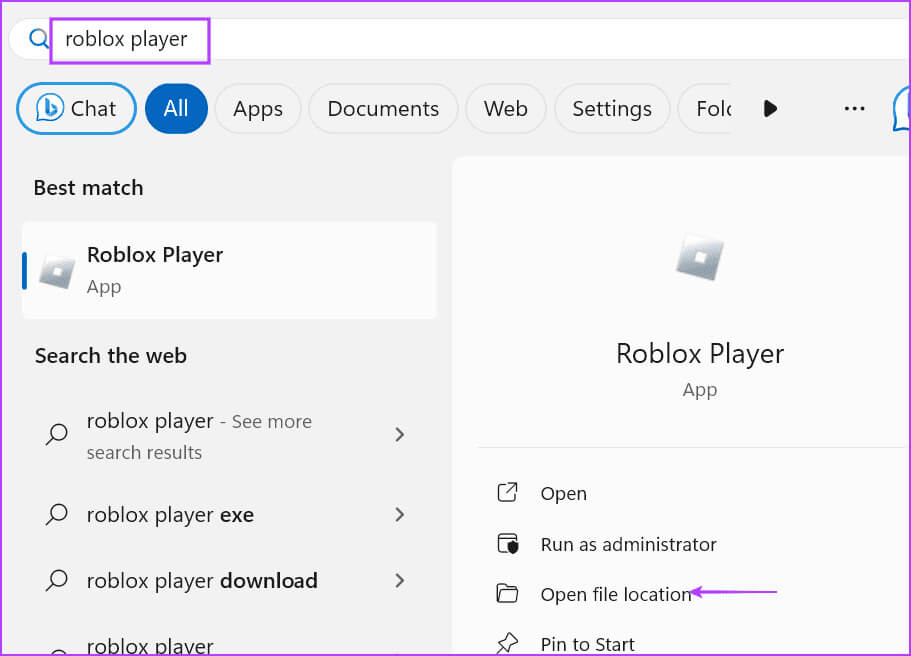Image resolution: width=911 pixels, height=656 pixels.
Task: Click the search icon next to 'roblox player exe'
Action: point(57,514)
